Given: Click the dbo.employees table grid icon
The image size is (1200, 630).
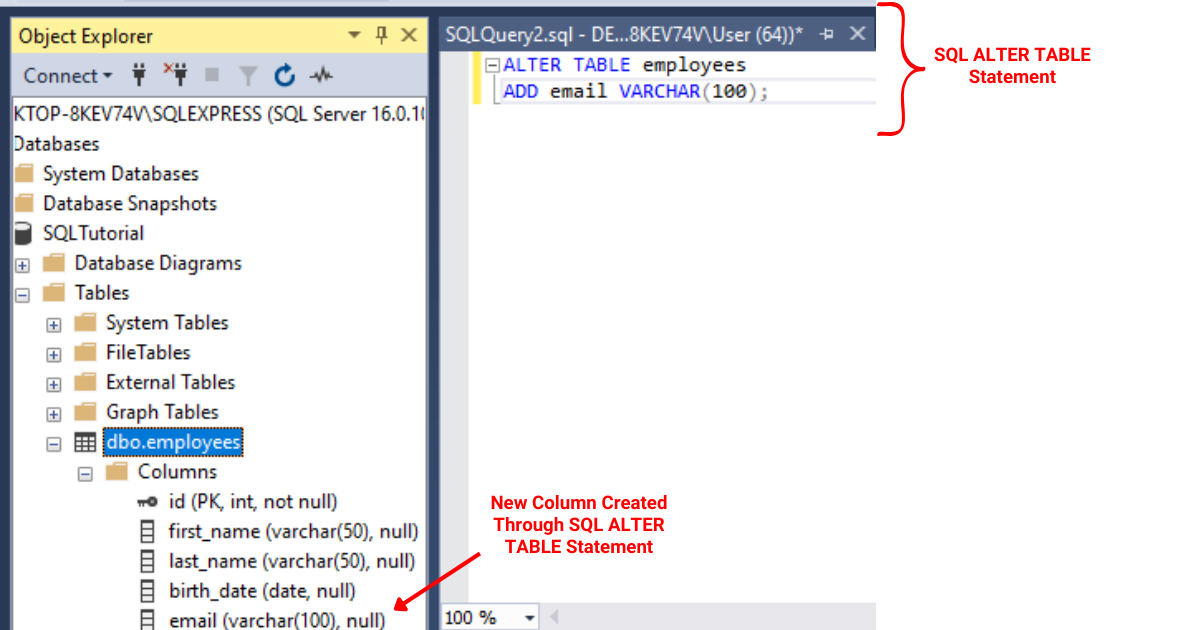Looking at the screenshot, I should click(86, 442).
